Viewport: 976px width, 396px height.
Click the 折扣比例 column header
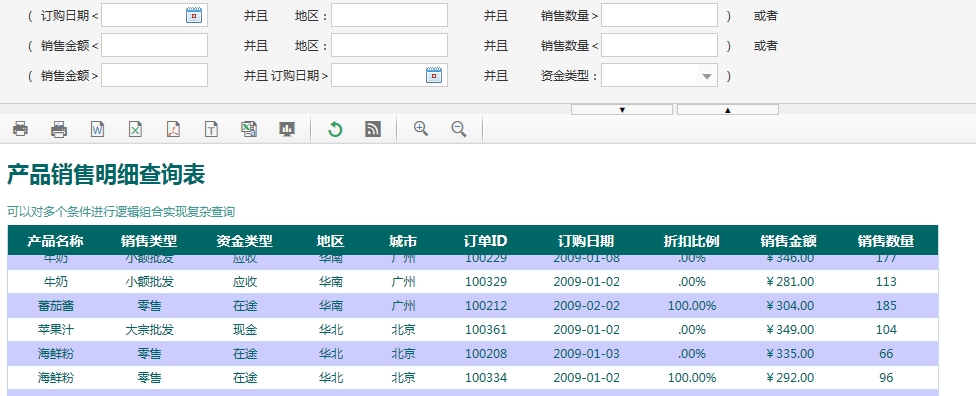click(x=692, y=241)
